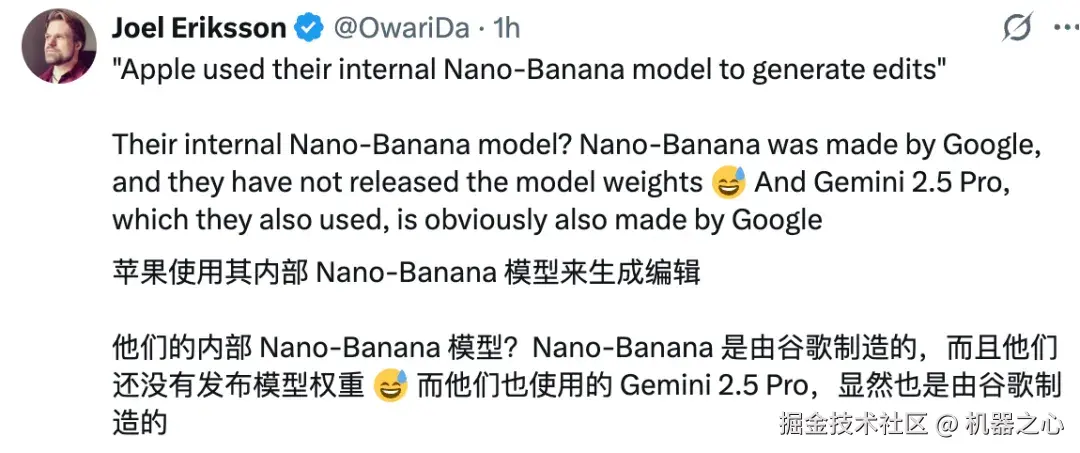1080x453 pixels.
Task: Click the sweat-smile emoji in Chinese translation
Action: pos(390,385)
